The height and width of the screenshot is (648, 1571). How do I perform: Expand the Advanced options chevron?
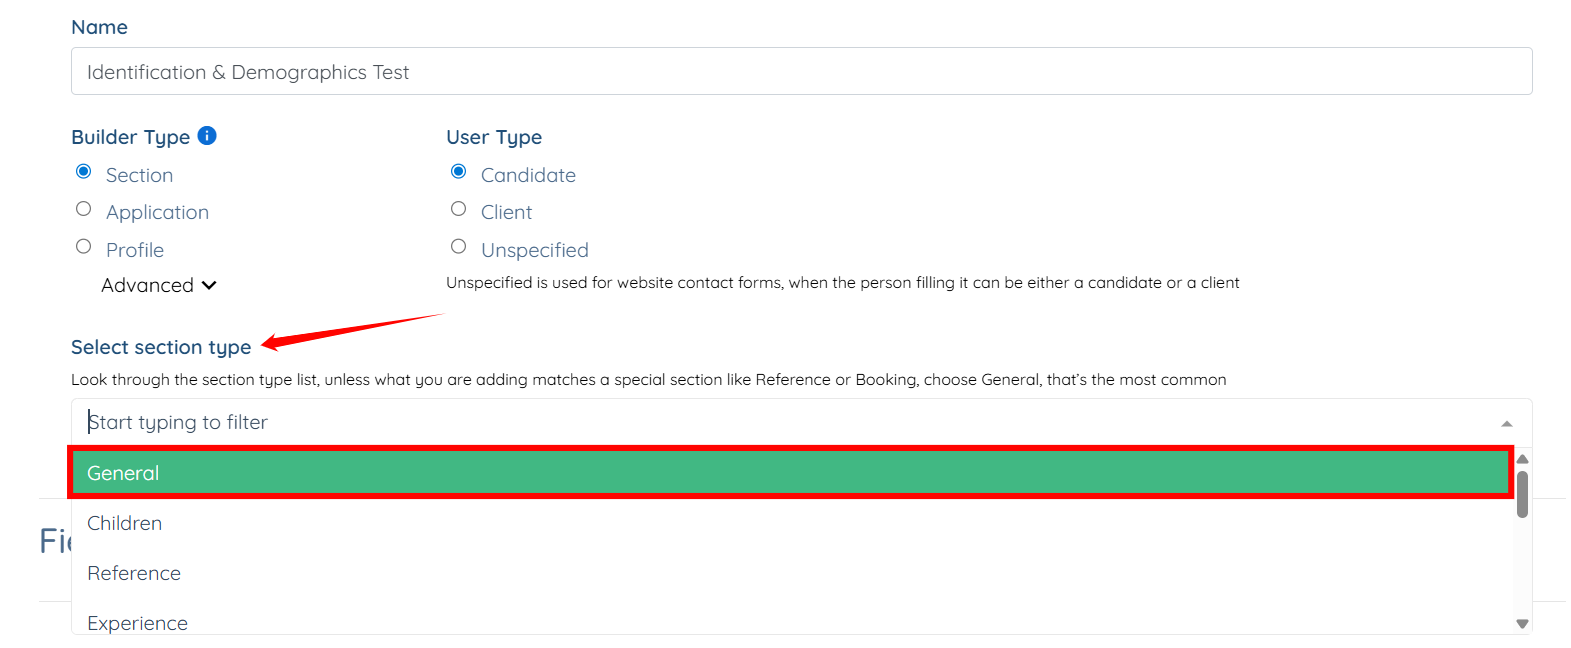pos(209,286)
